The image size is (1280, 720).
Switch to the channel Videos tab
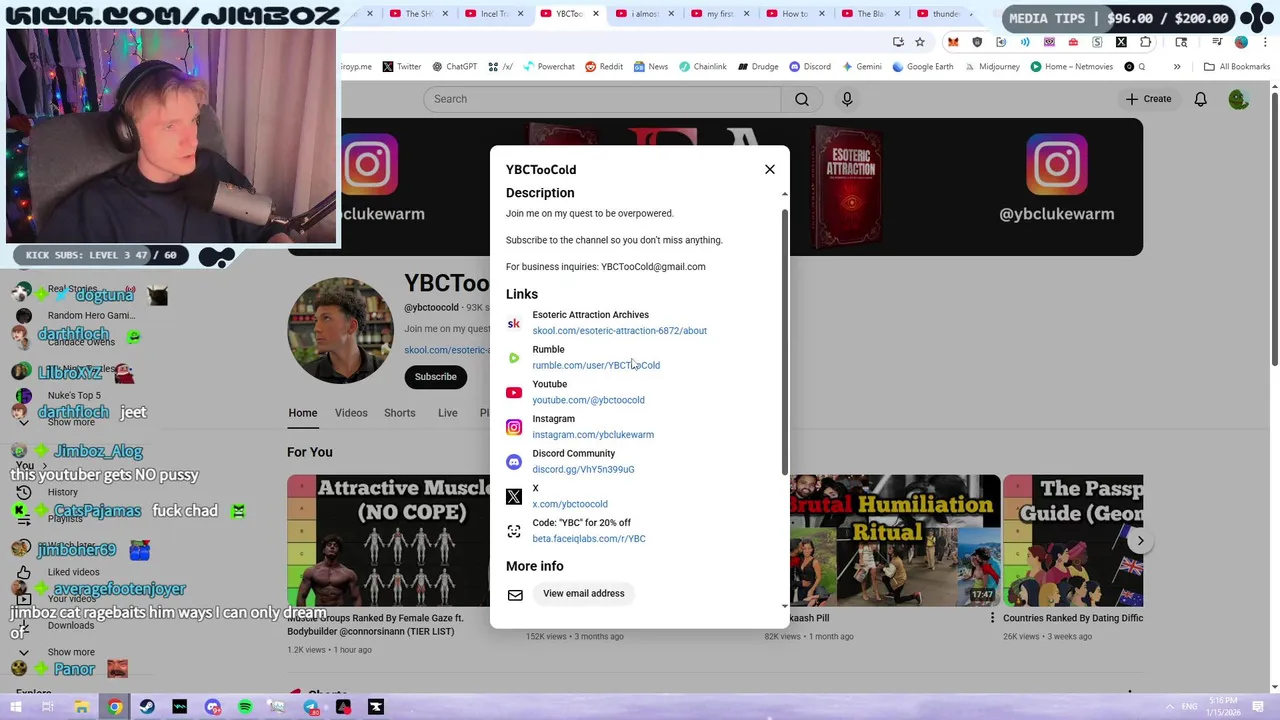(x=351, y=413)
